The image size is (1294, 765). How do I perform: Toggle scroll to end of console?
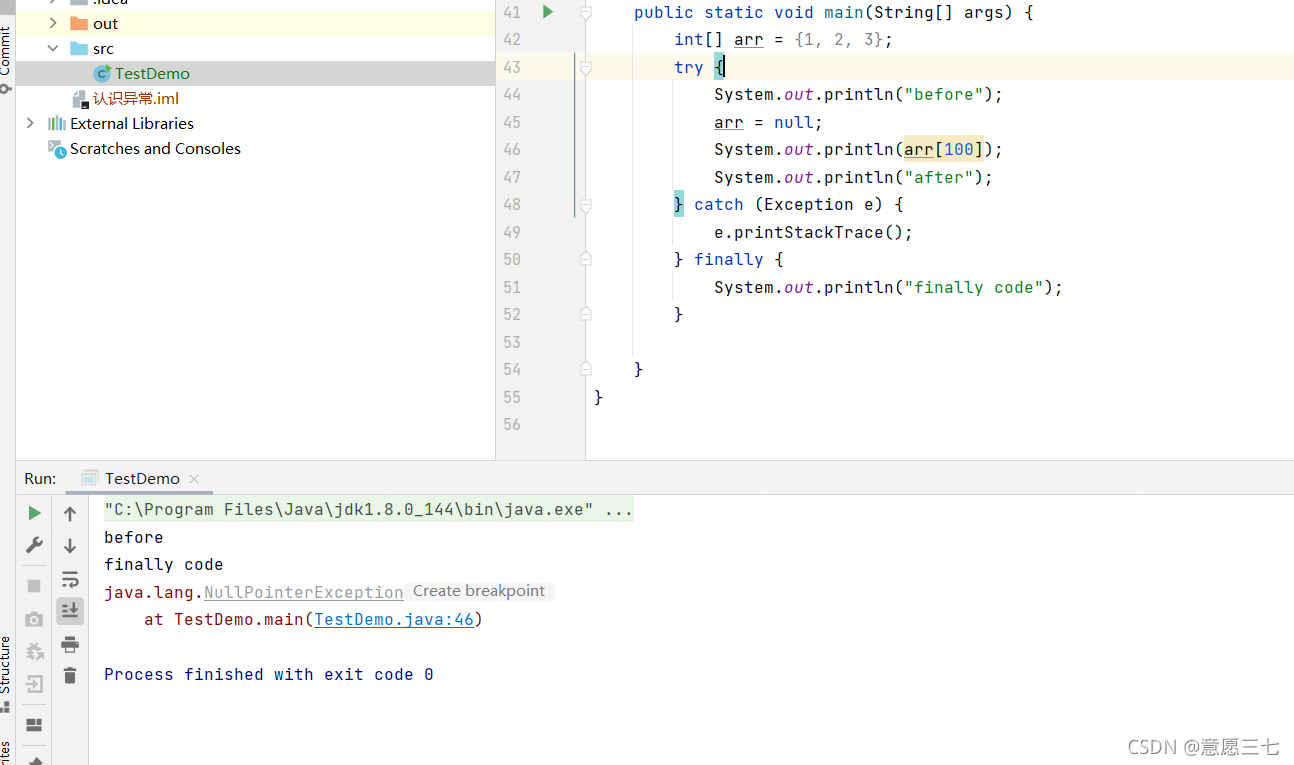pyautogui.click(x=70, y=611)
